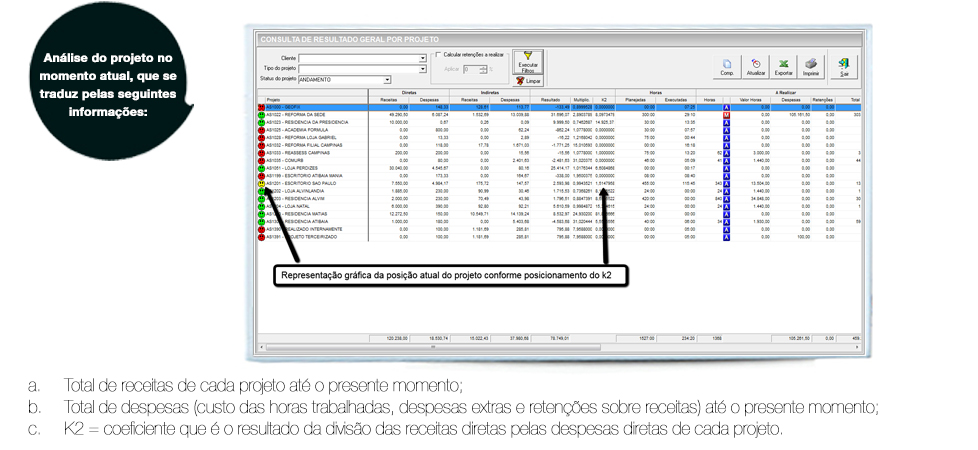Click the K2 column header
This screenshot has width=978, height=450.
tap(604, 100)
